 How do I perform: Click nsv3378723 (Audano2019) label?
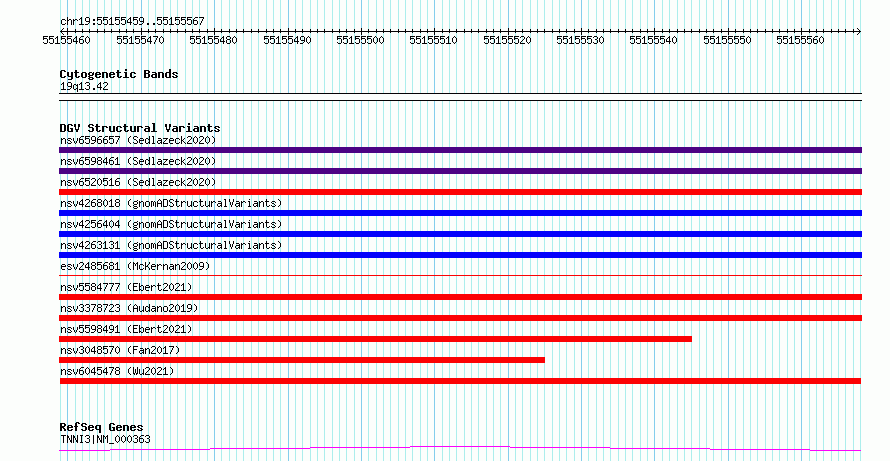[x=129, y=308]
